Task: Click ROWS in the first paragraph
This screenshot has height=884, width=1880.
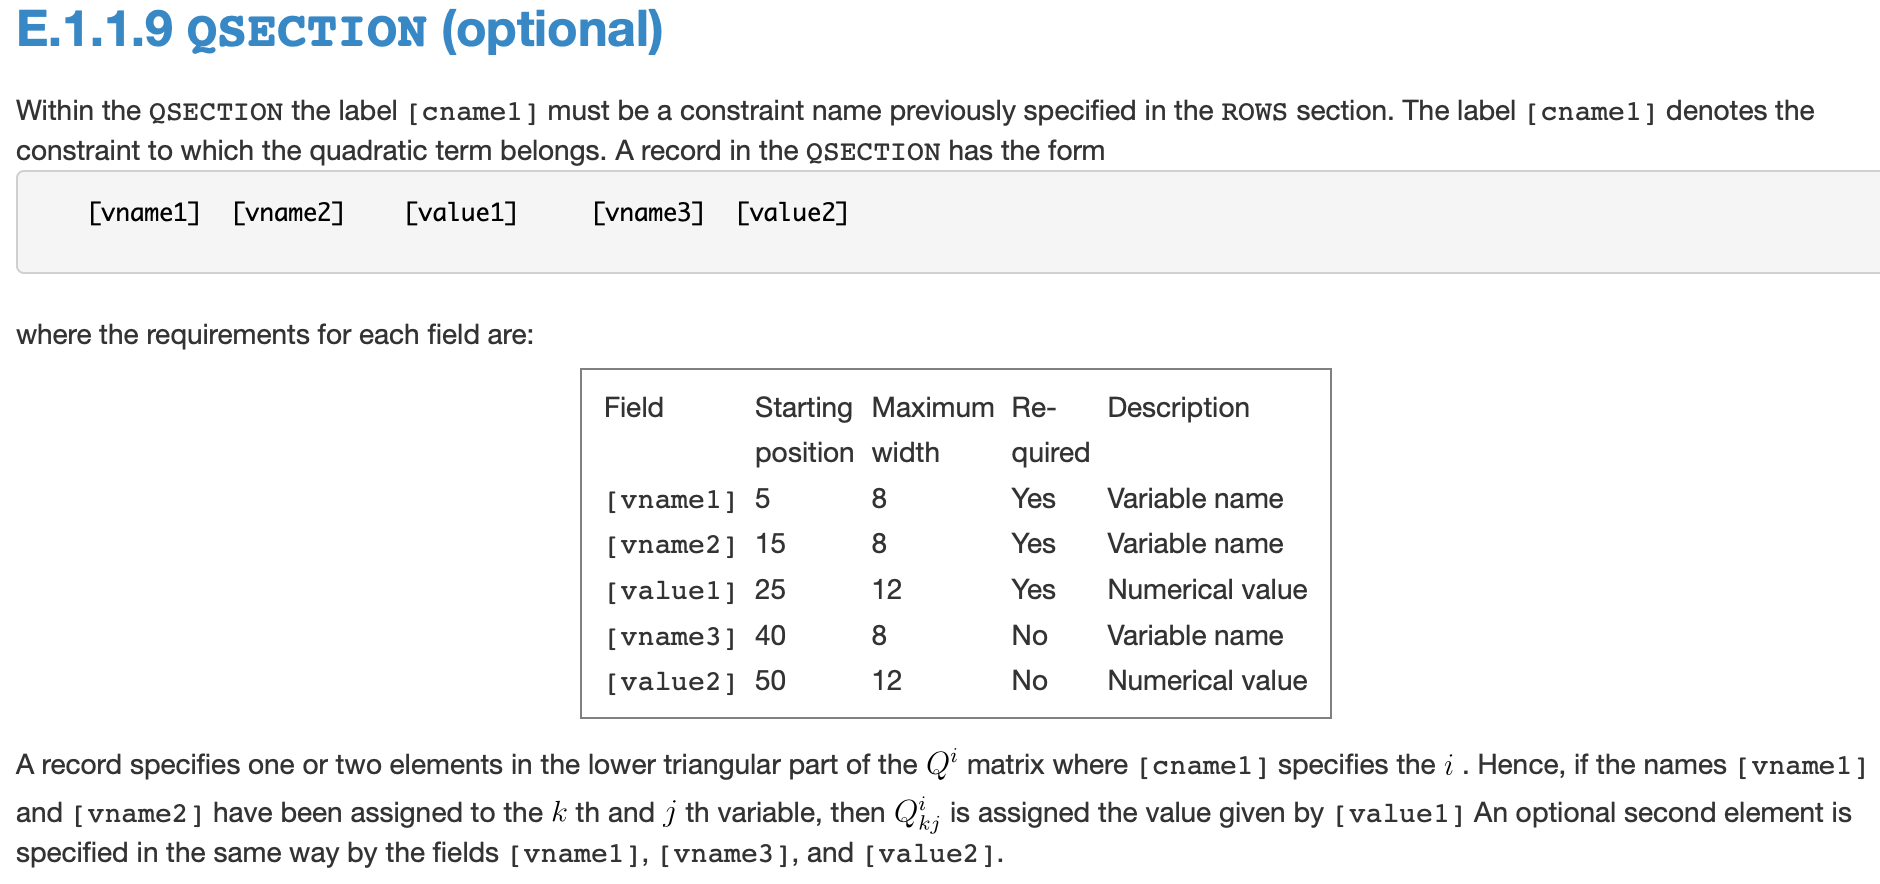Action: 1254,111
